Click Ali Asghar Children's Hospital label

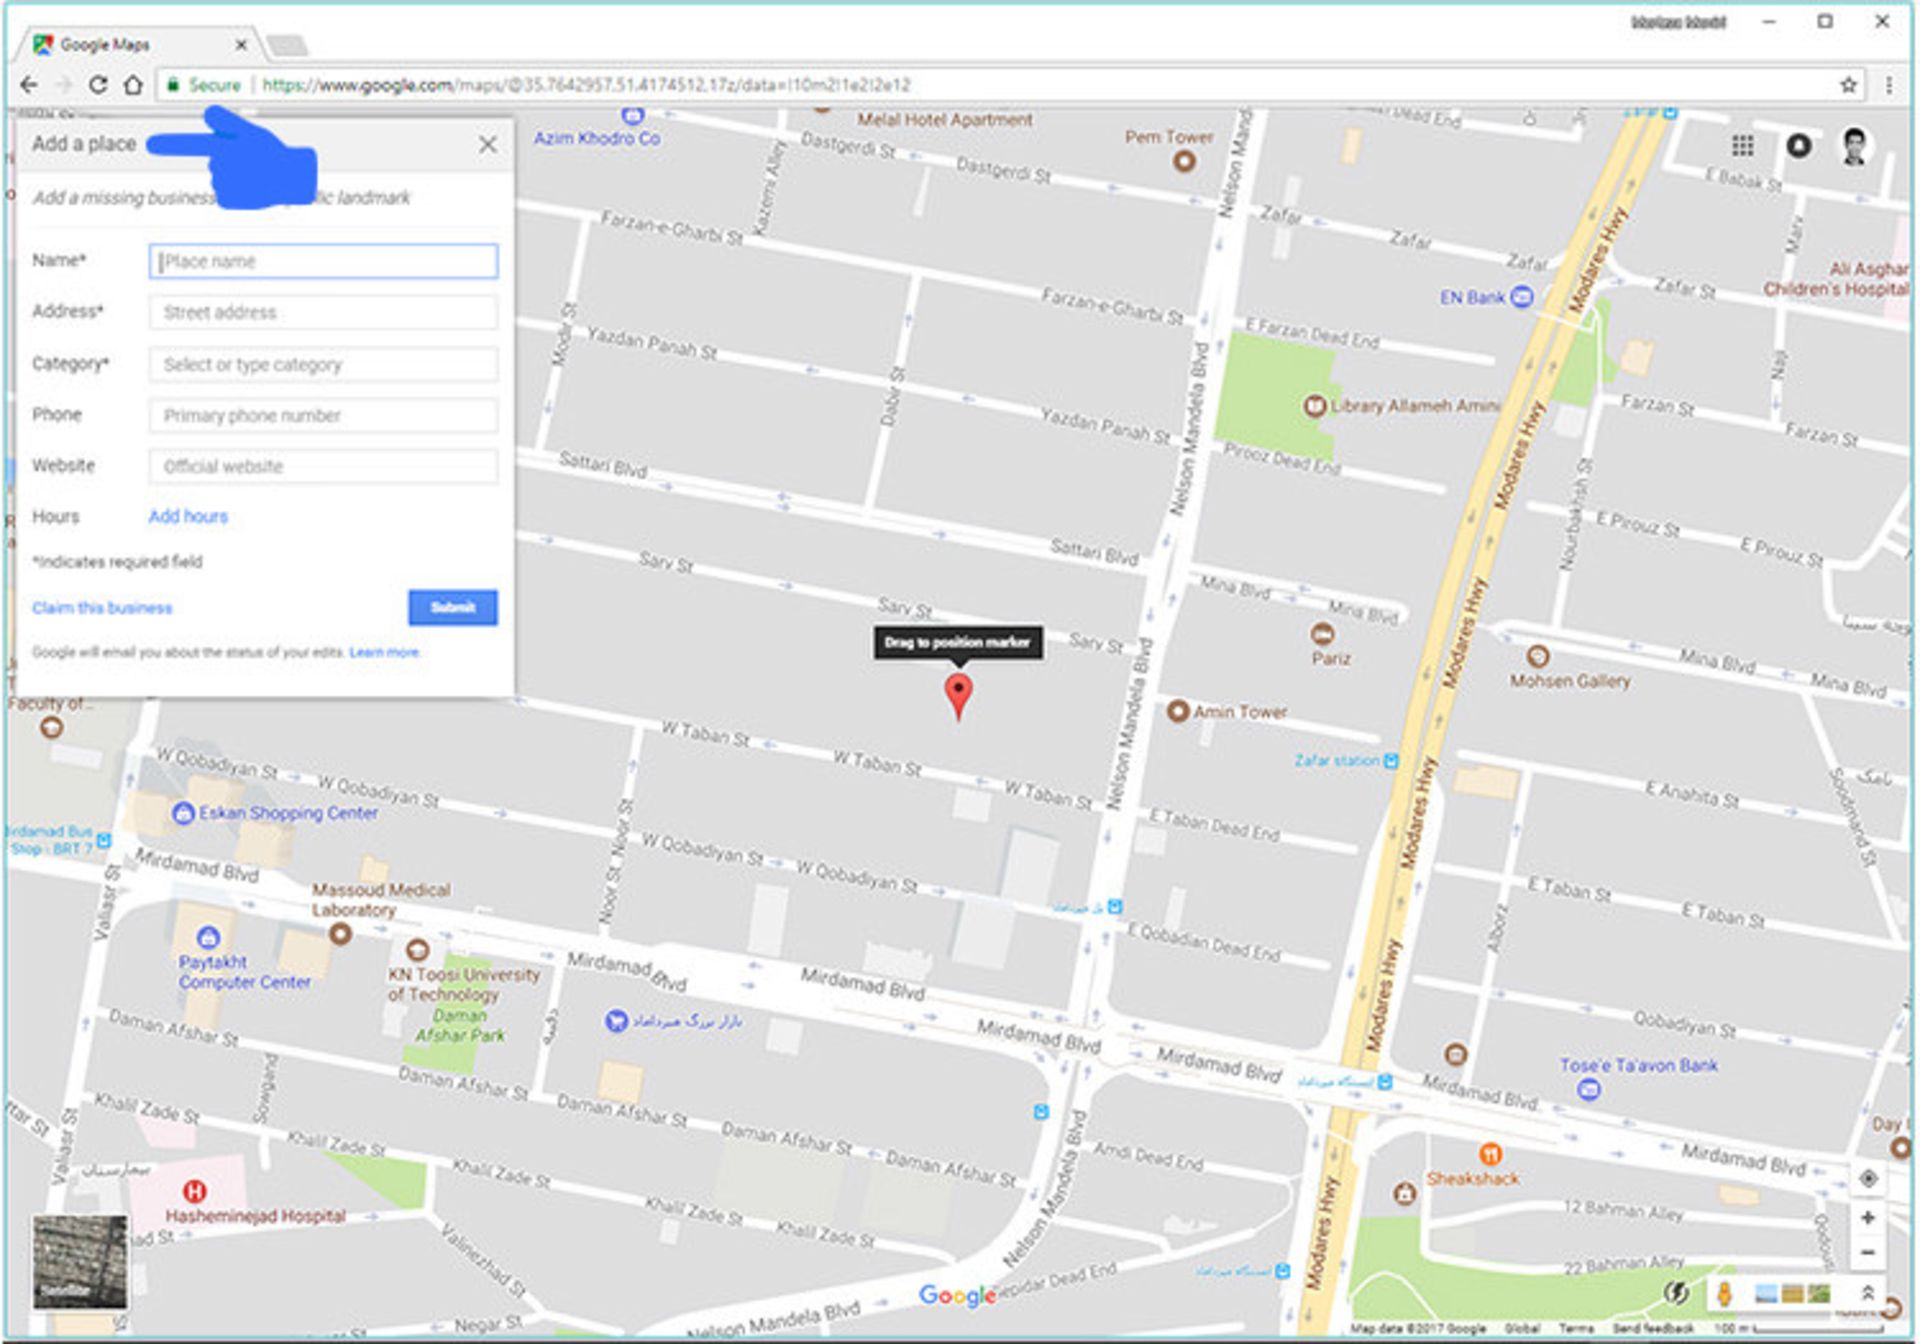tap(1837, 279)
